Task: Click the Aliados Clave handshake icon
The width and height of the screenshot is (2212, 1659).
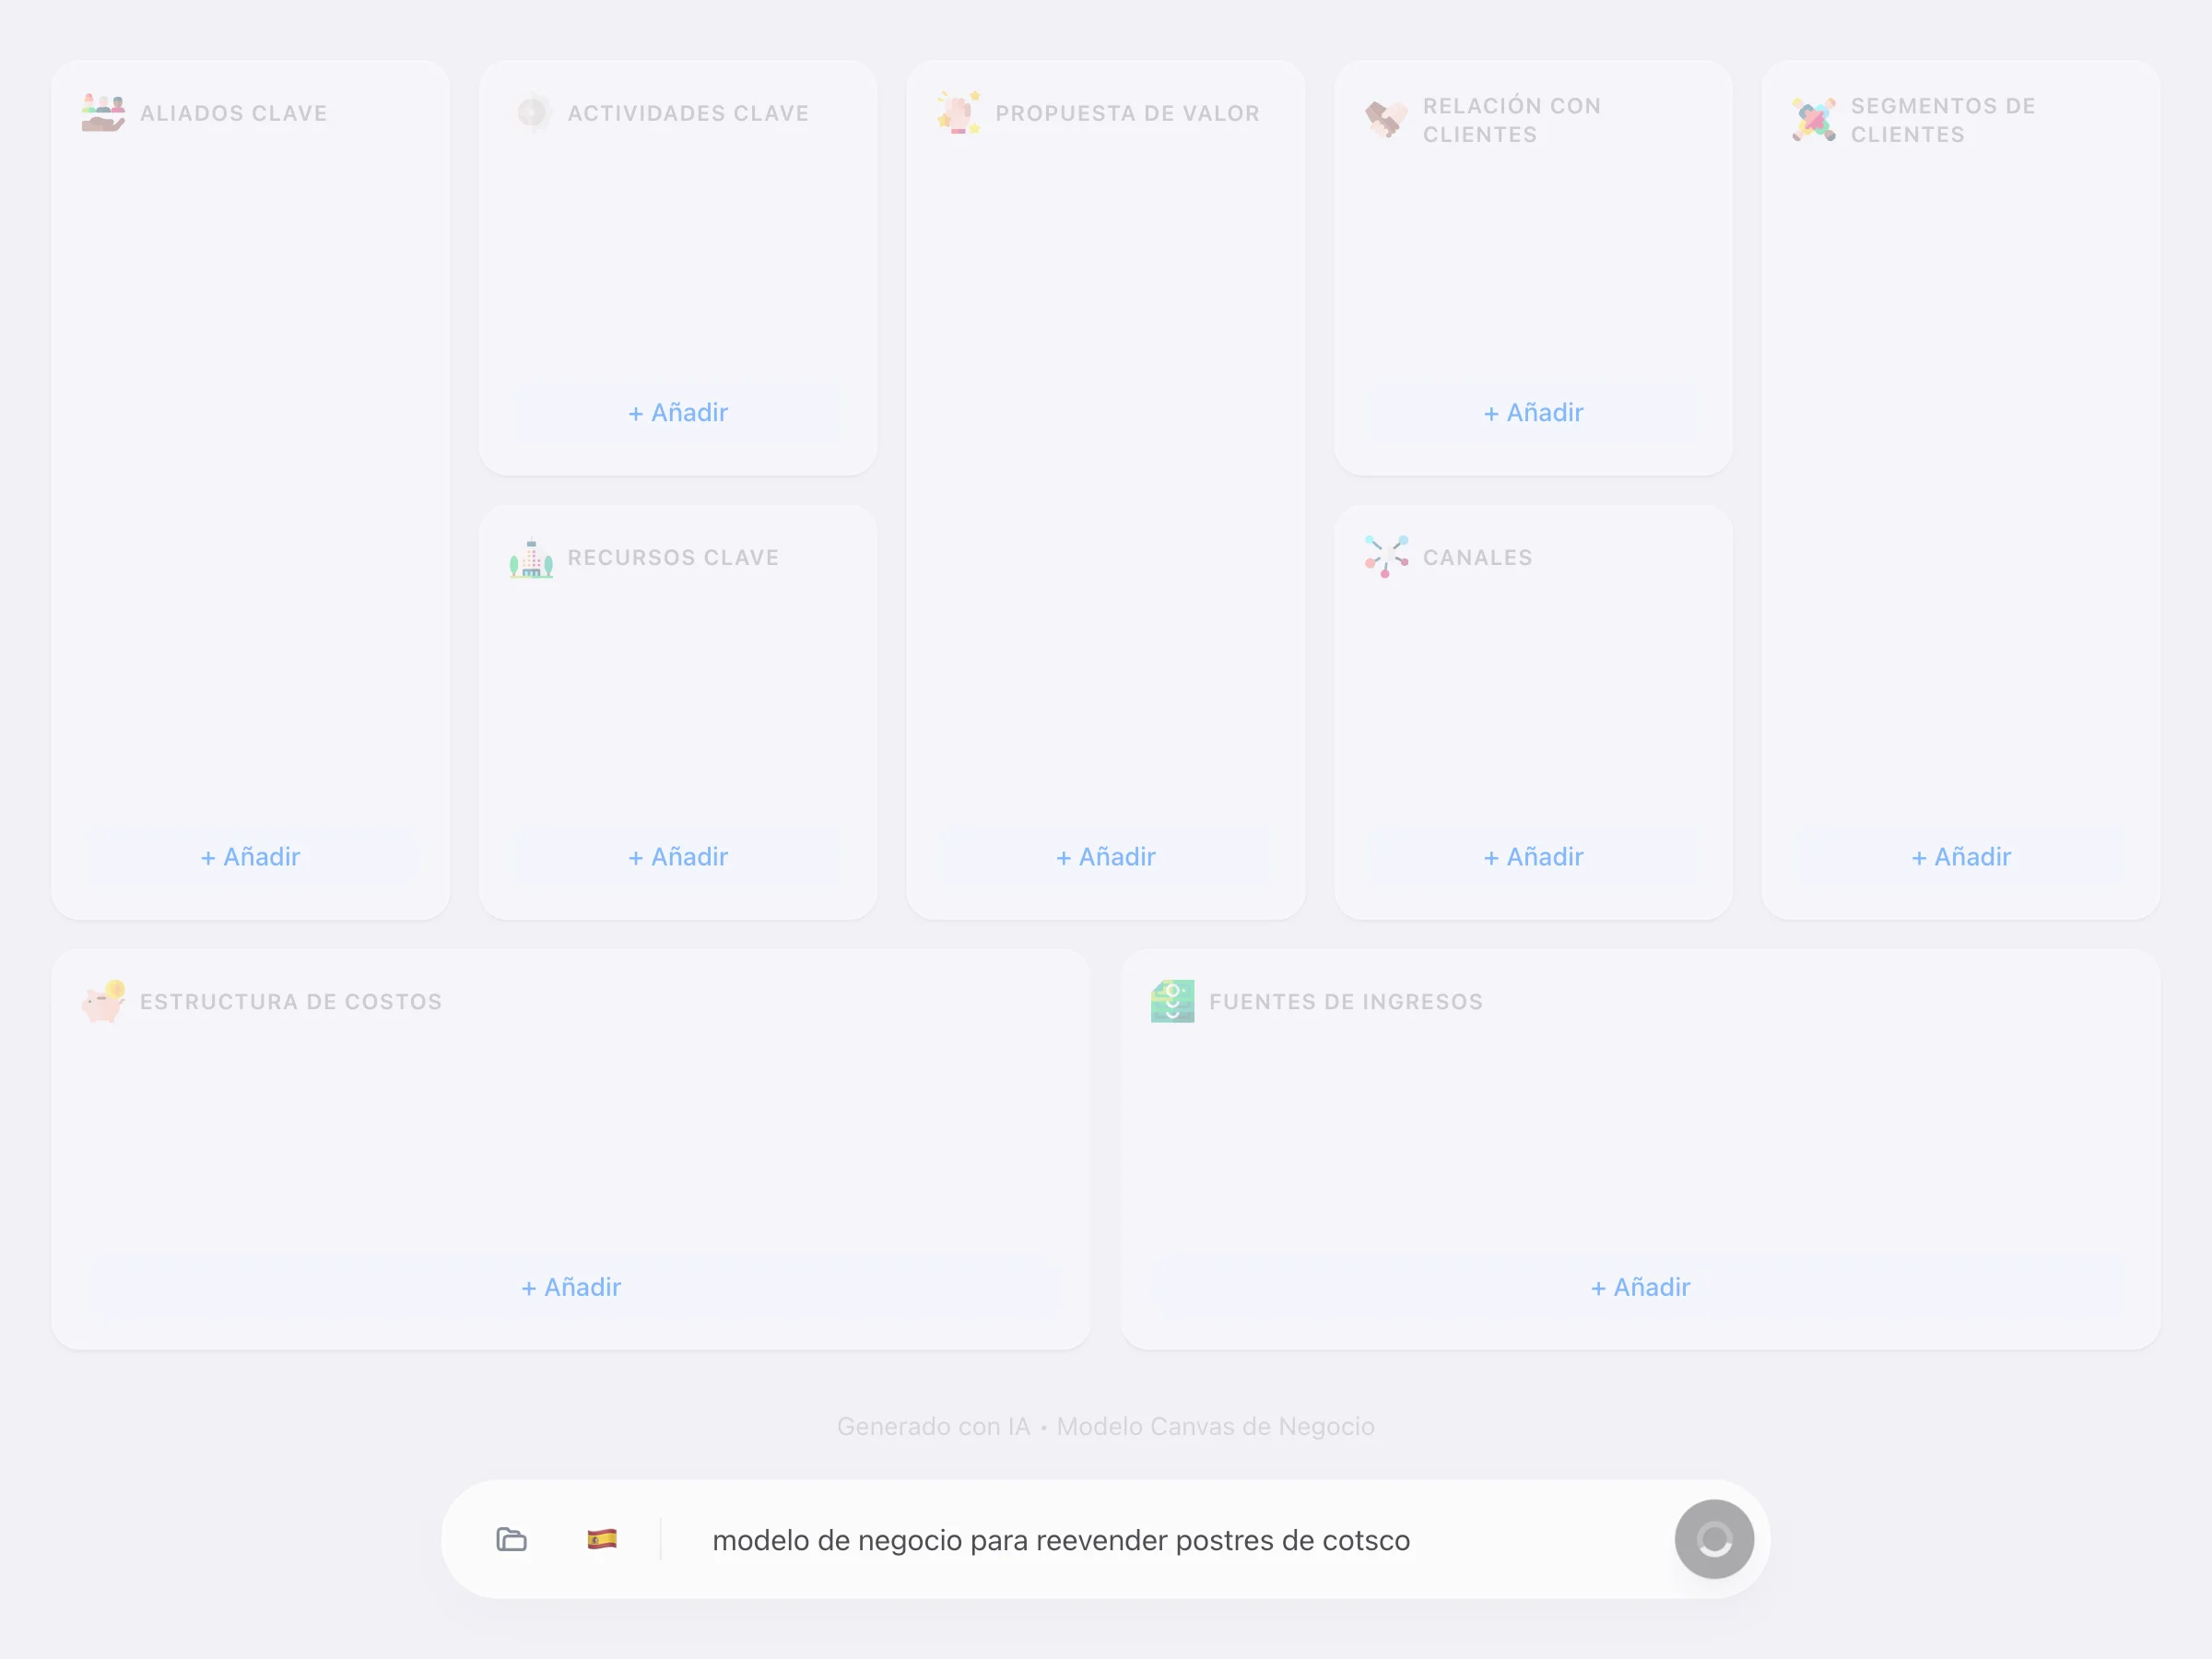Action: click(103, 112)
